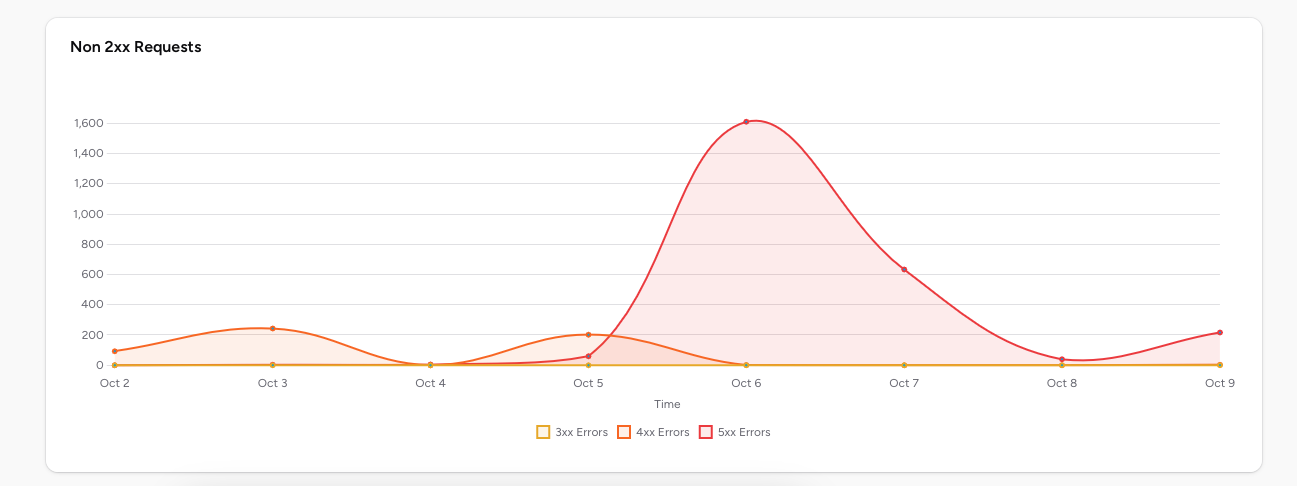Click the 5xx data point on Oct 8
This screenshot has height=486, width=1297.
click(1062, 359)
